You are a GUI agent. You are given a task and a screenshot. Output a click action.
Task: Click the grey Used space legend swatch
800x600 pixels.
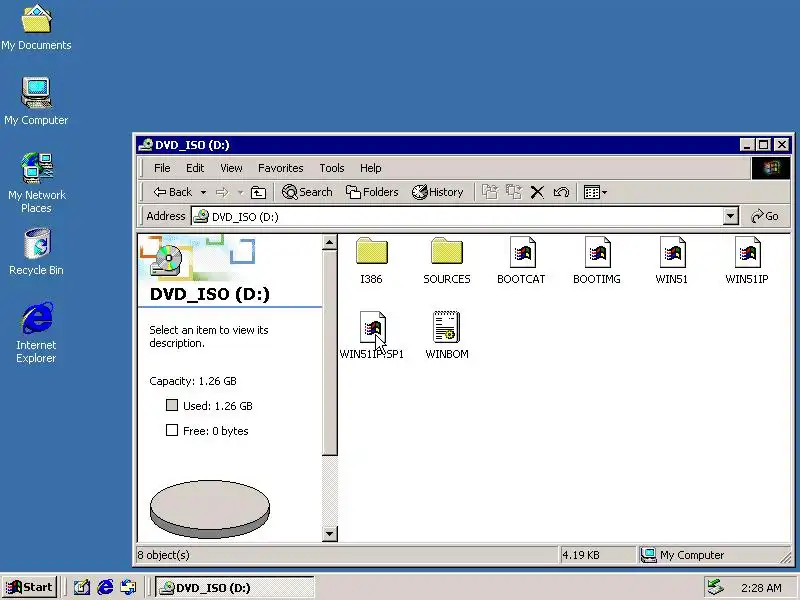click(x=172, y=405)
